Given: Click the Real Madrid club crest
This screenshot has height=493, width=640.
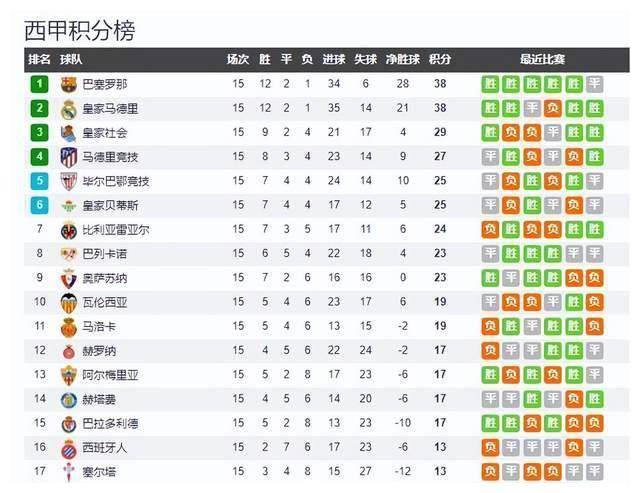Looking at the screenshot, I should pyautogui.click(x=68, y=108).
